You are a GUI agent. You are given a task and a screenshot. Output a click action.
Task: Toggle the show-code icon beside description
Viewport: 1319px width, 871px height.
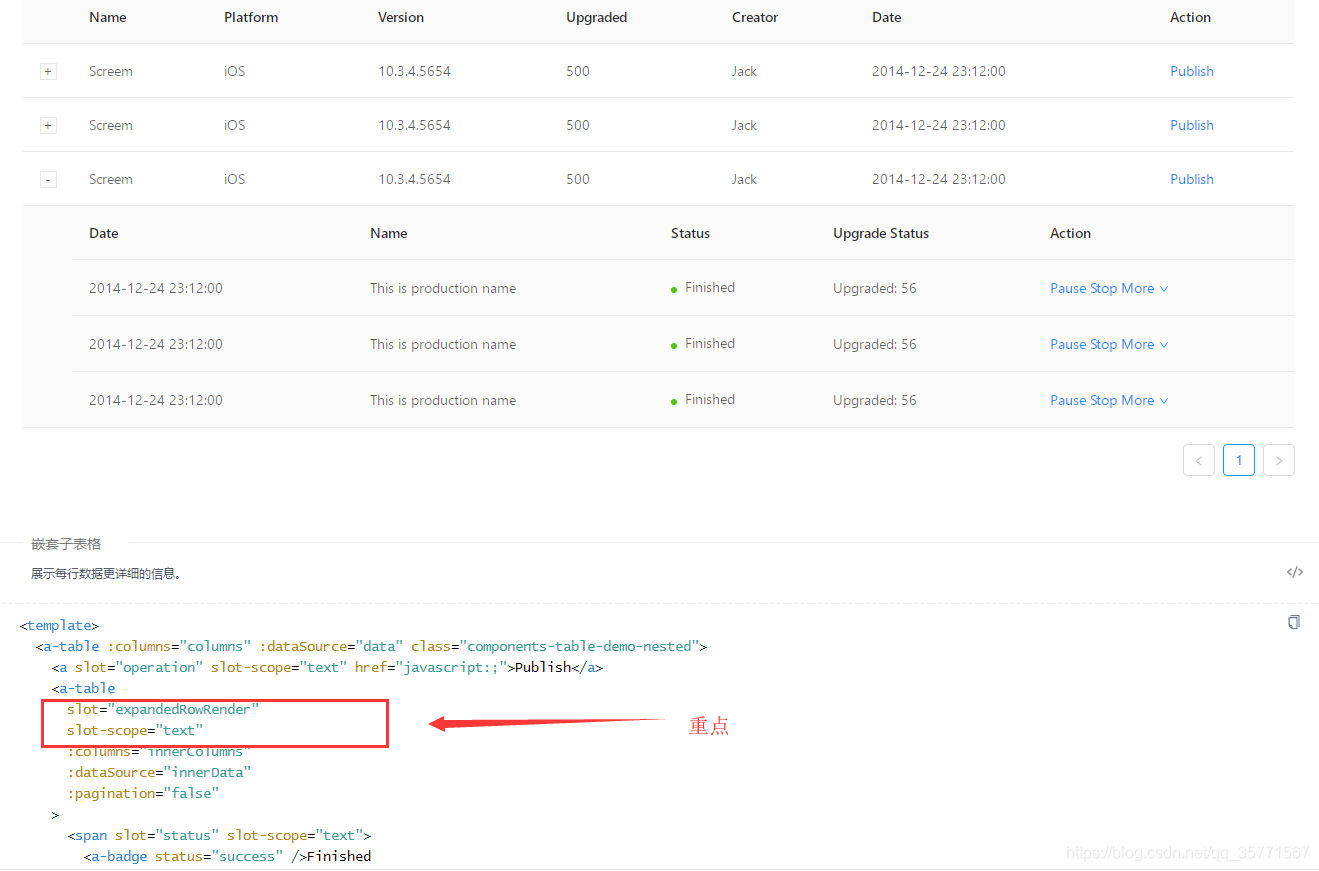pos(1294,572)
